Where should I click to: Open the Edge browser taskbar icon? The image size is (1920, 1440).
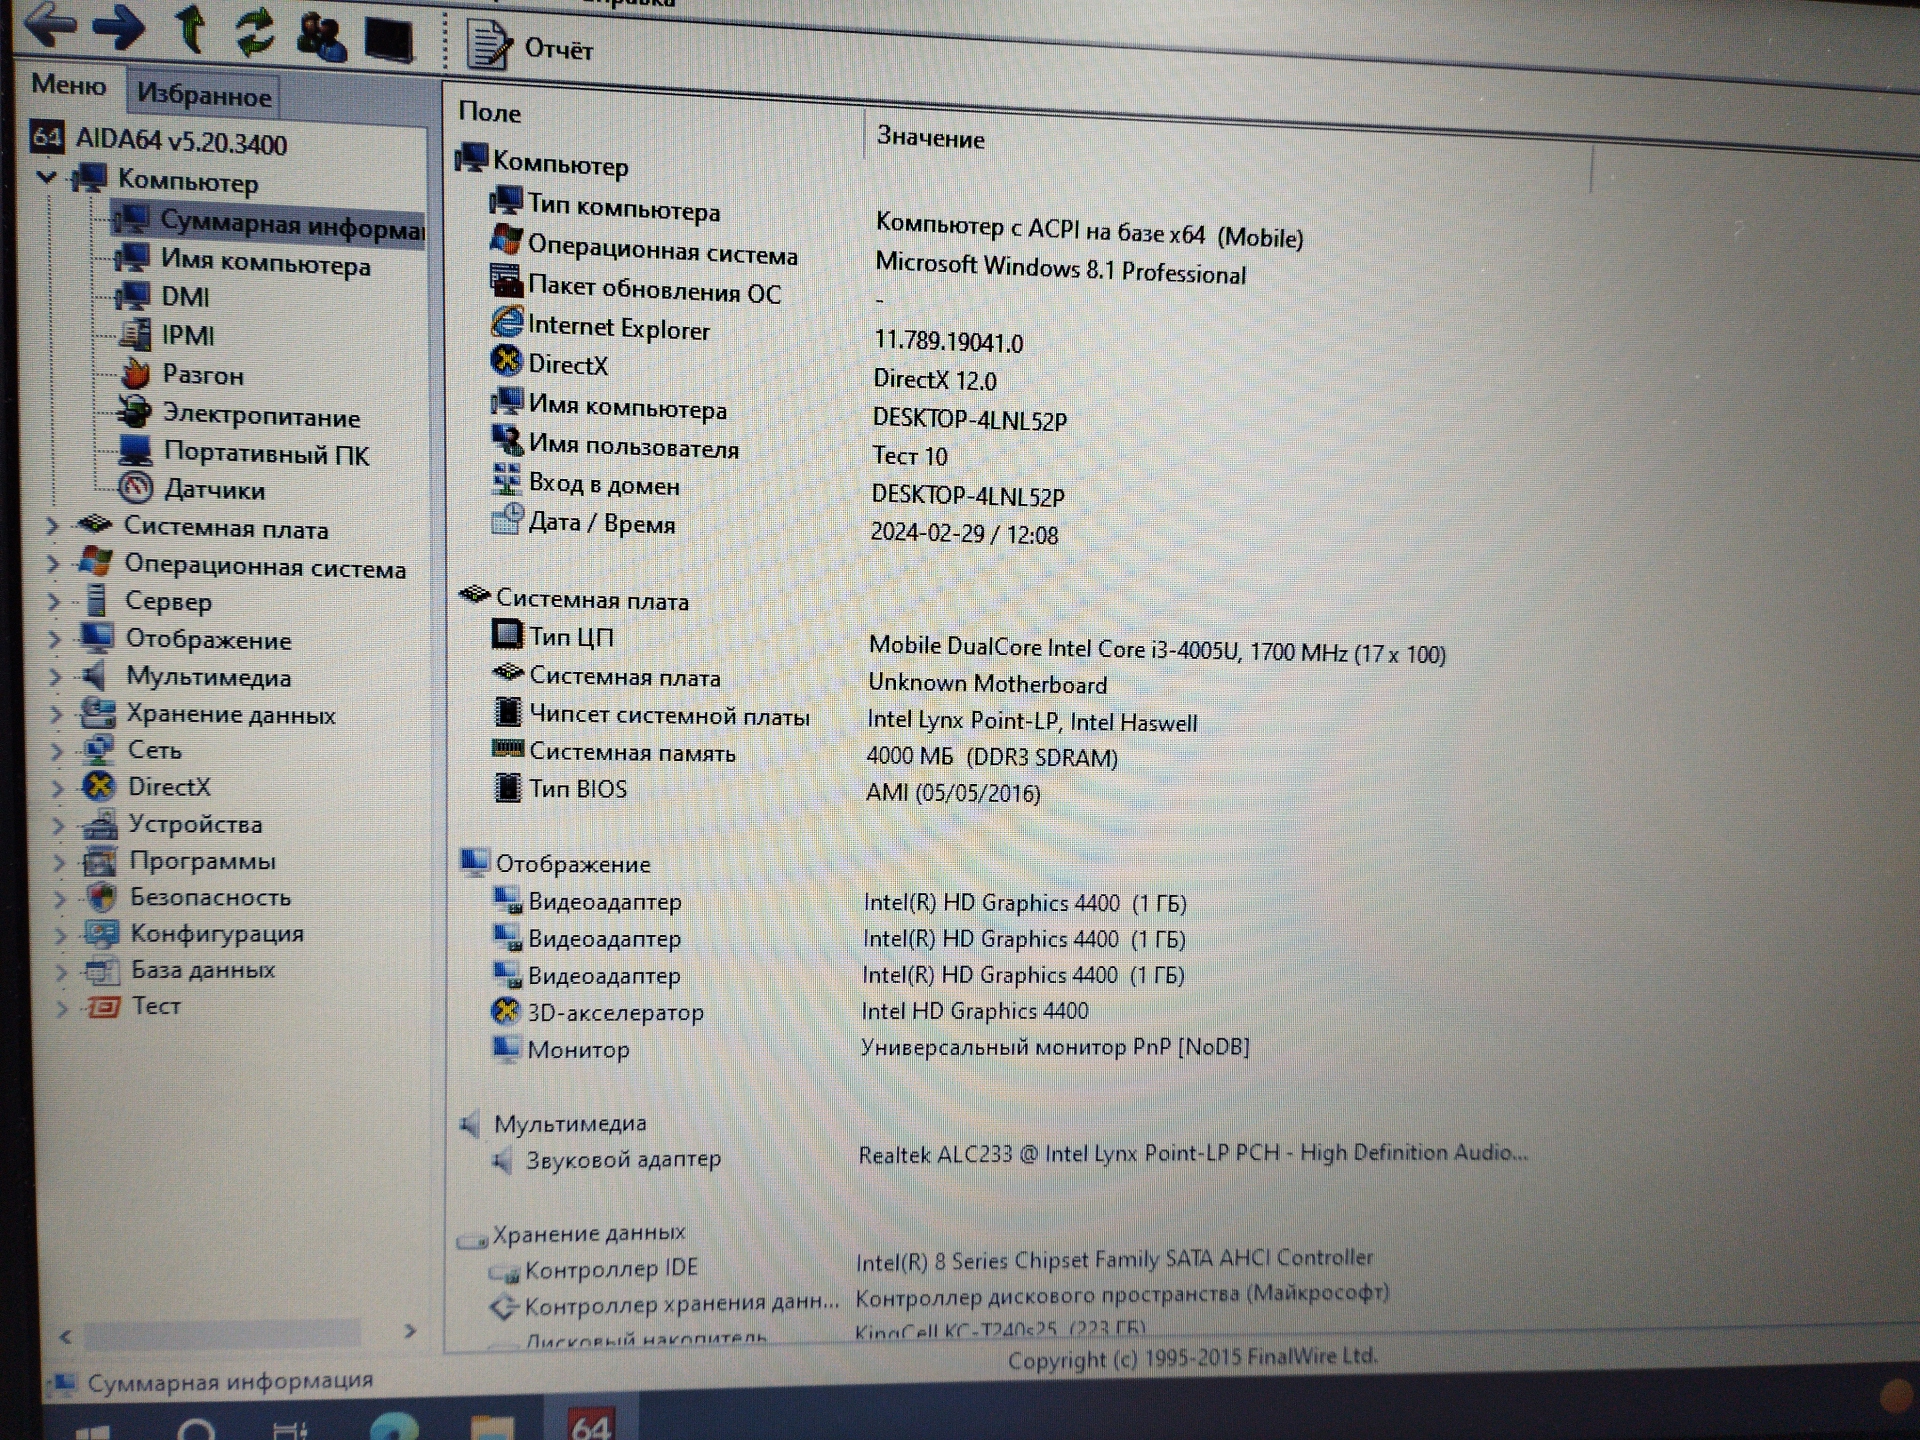[x=394, y=1426]
